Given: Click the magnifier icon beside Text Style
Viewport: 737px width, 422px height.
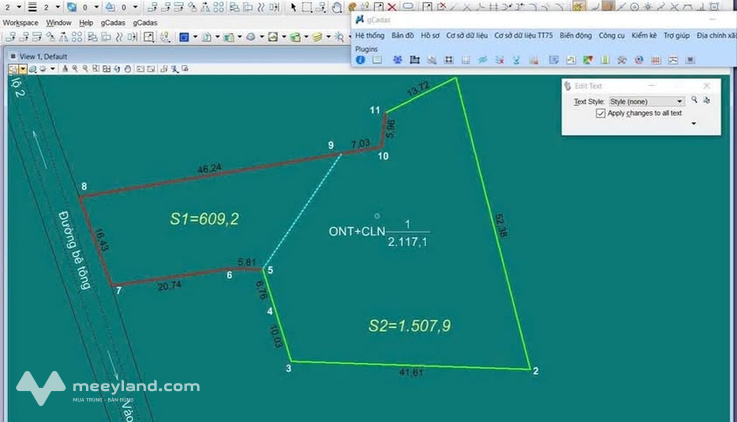Looking at the screenshot, I should 694,100.
